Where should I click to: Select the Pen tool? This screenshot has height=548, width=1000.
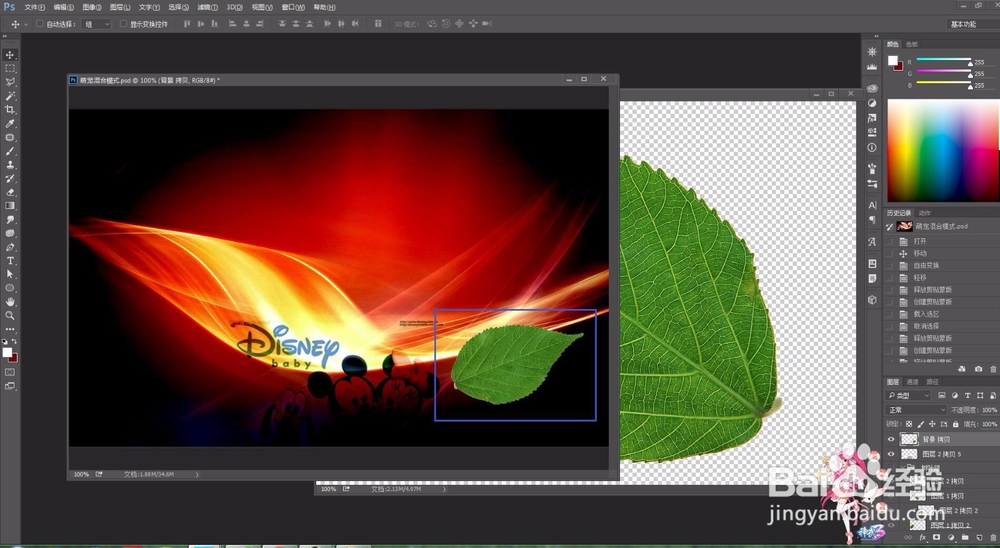coord(10,247)
